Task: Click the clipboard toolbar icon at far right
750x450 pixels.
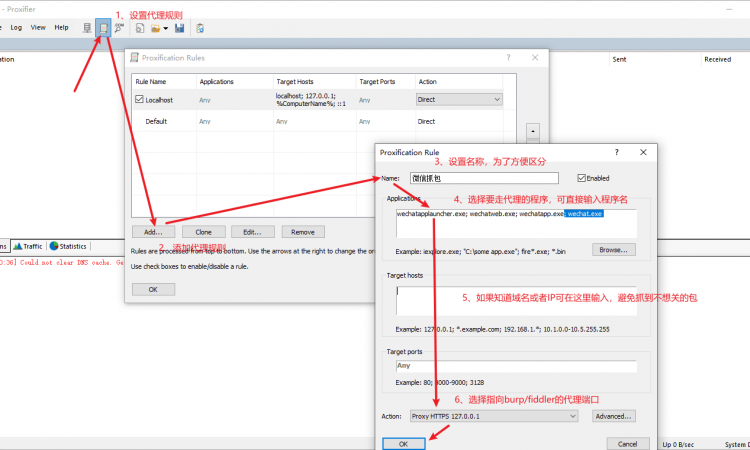Action: (x=200, y=28)
